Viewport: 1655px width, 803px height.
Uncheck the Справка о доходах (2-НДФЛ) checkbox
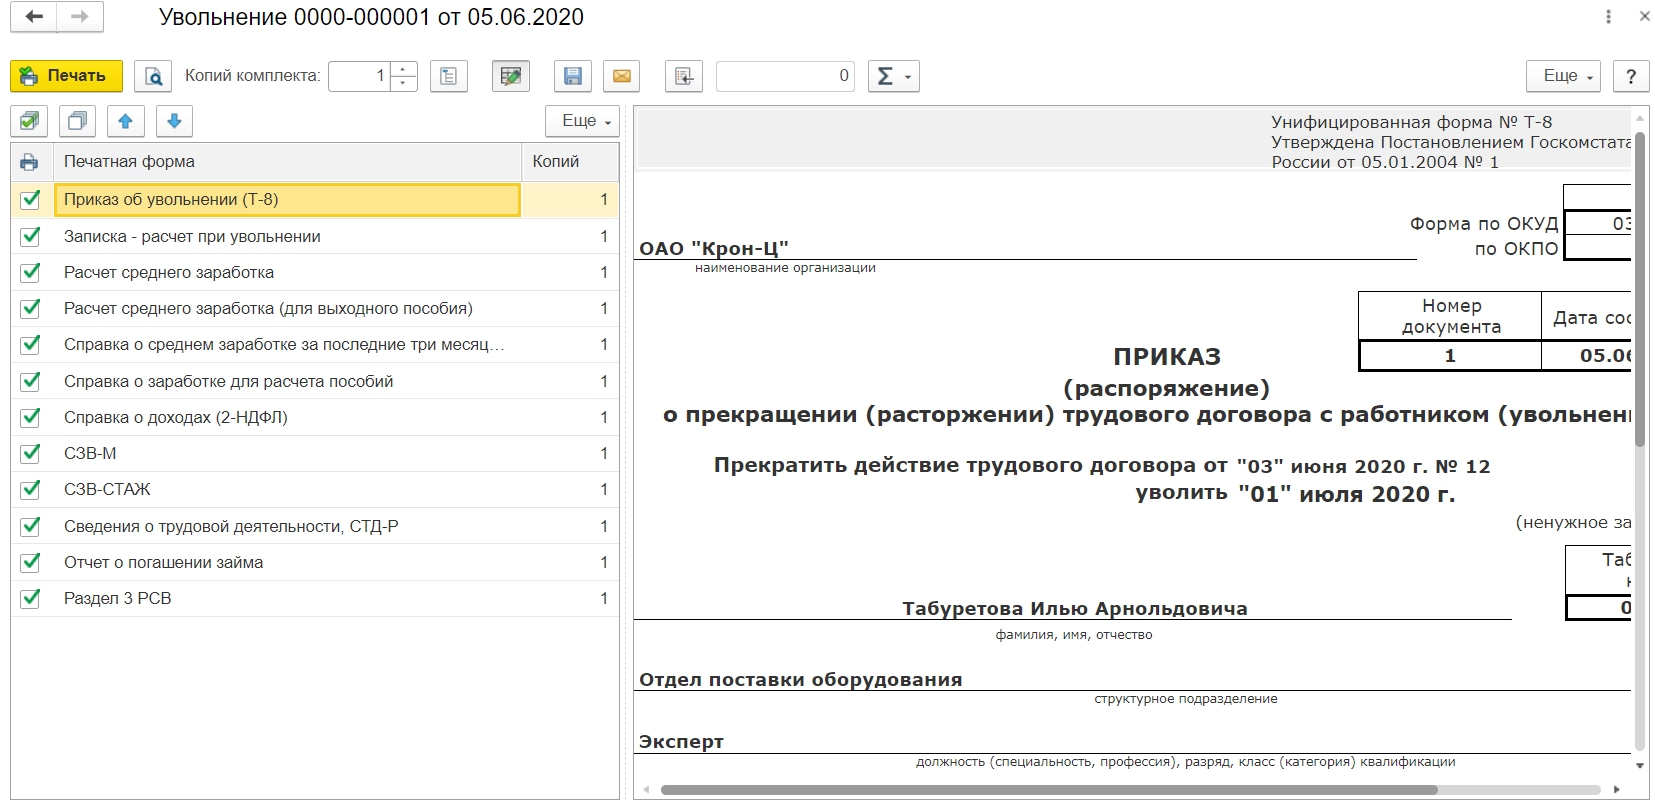[31, 417]
